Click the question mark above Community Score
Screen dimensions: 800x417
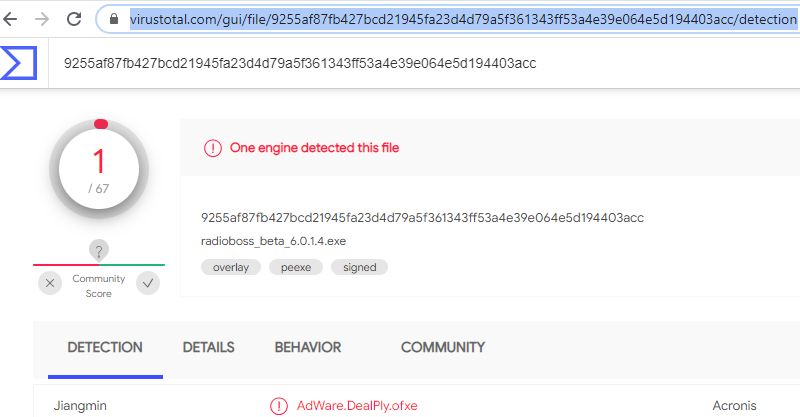coord(99,250)
